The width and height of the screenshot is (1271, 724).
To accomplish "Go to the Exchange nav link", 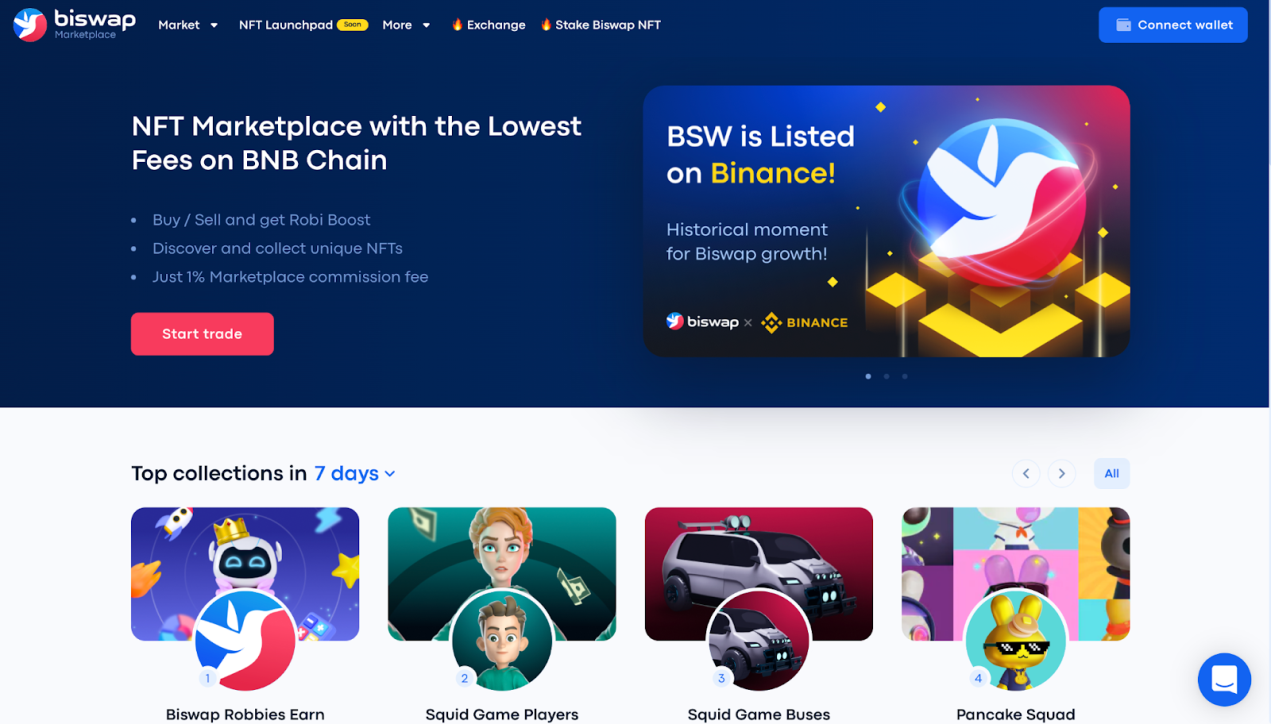I will coord(488,25).
